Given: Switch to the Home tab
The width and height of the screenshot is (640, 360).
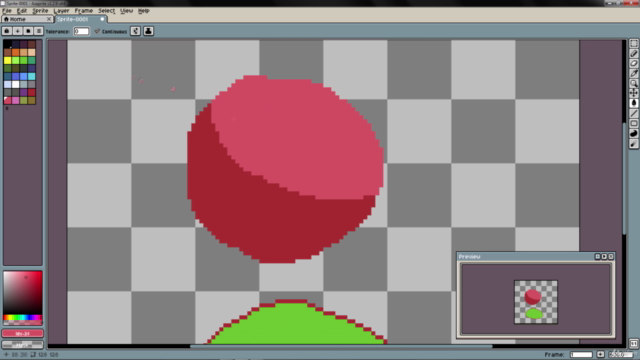Looking at the screenshot, I should (27, 19).
